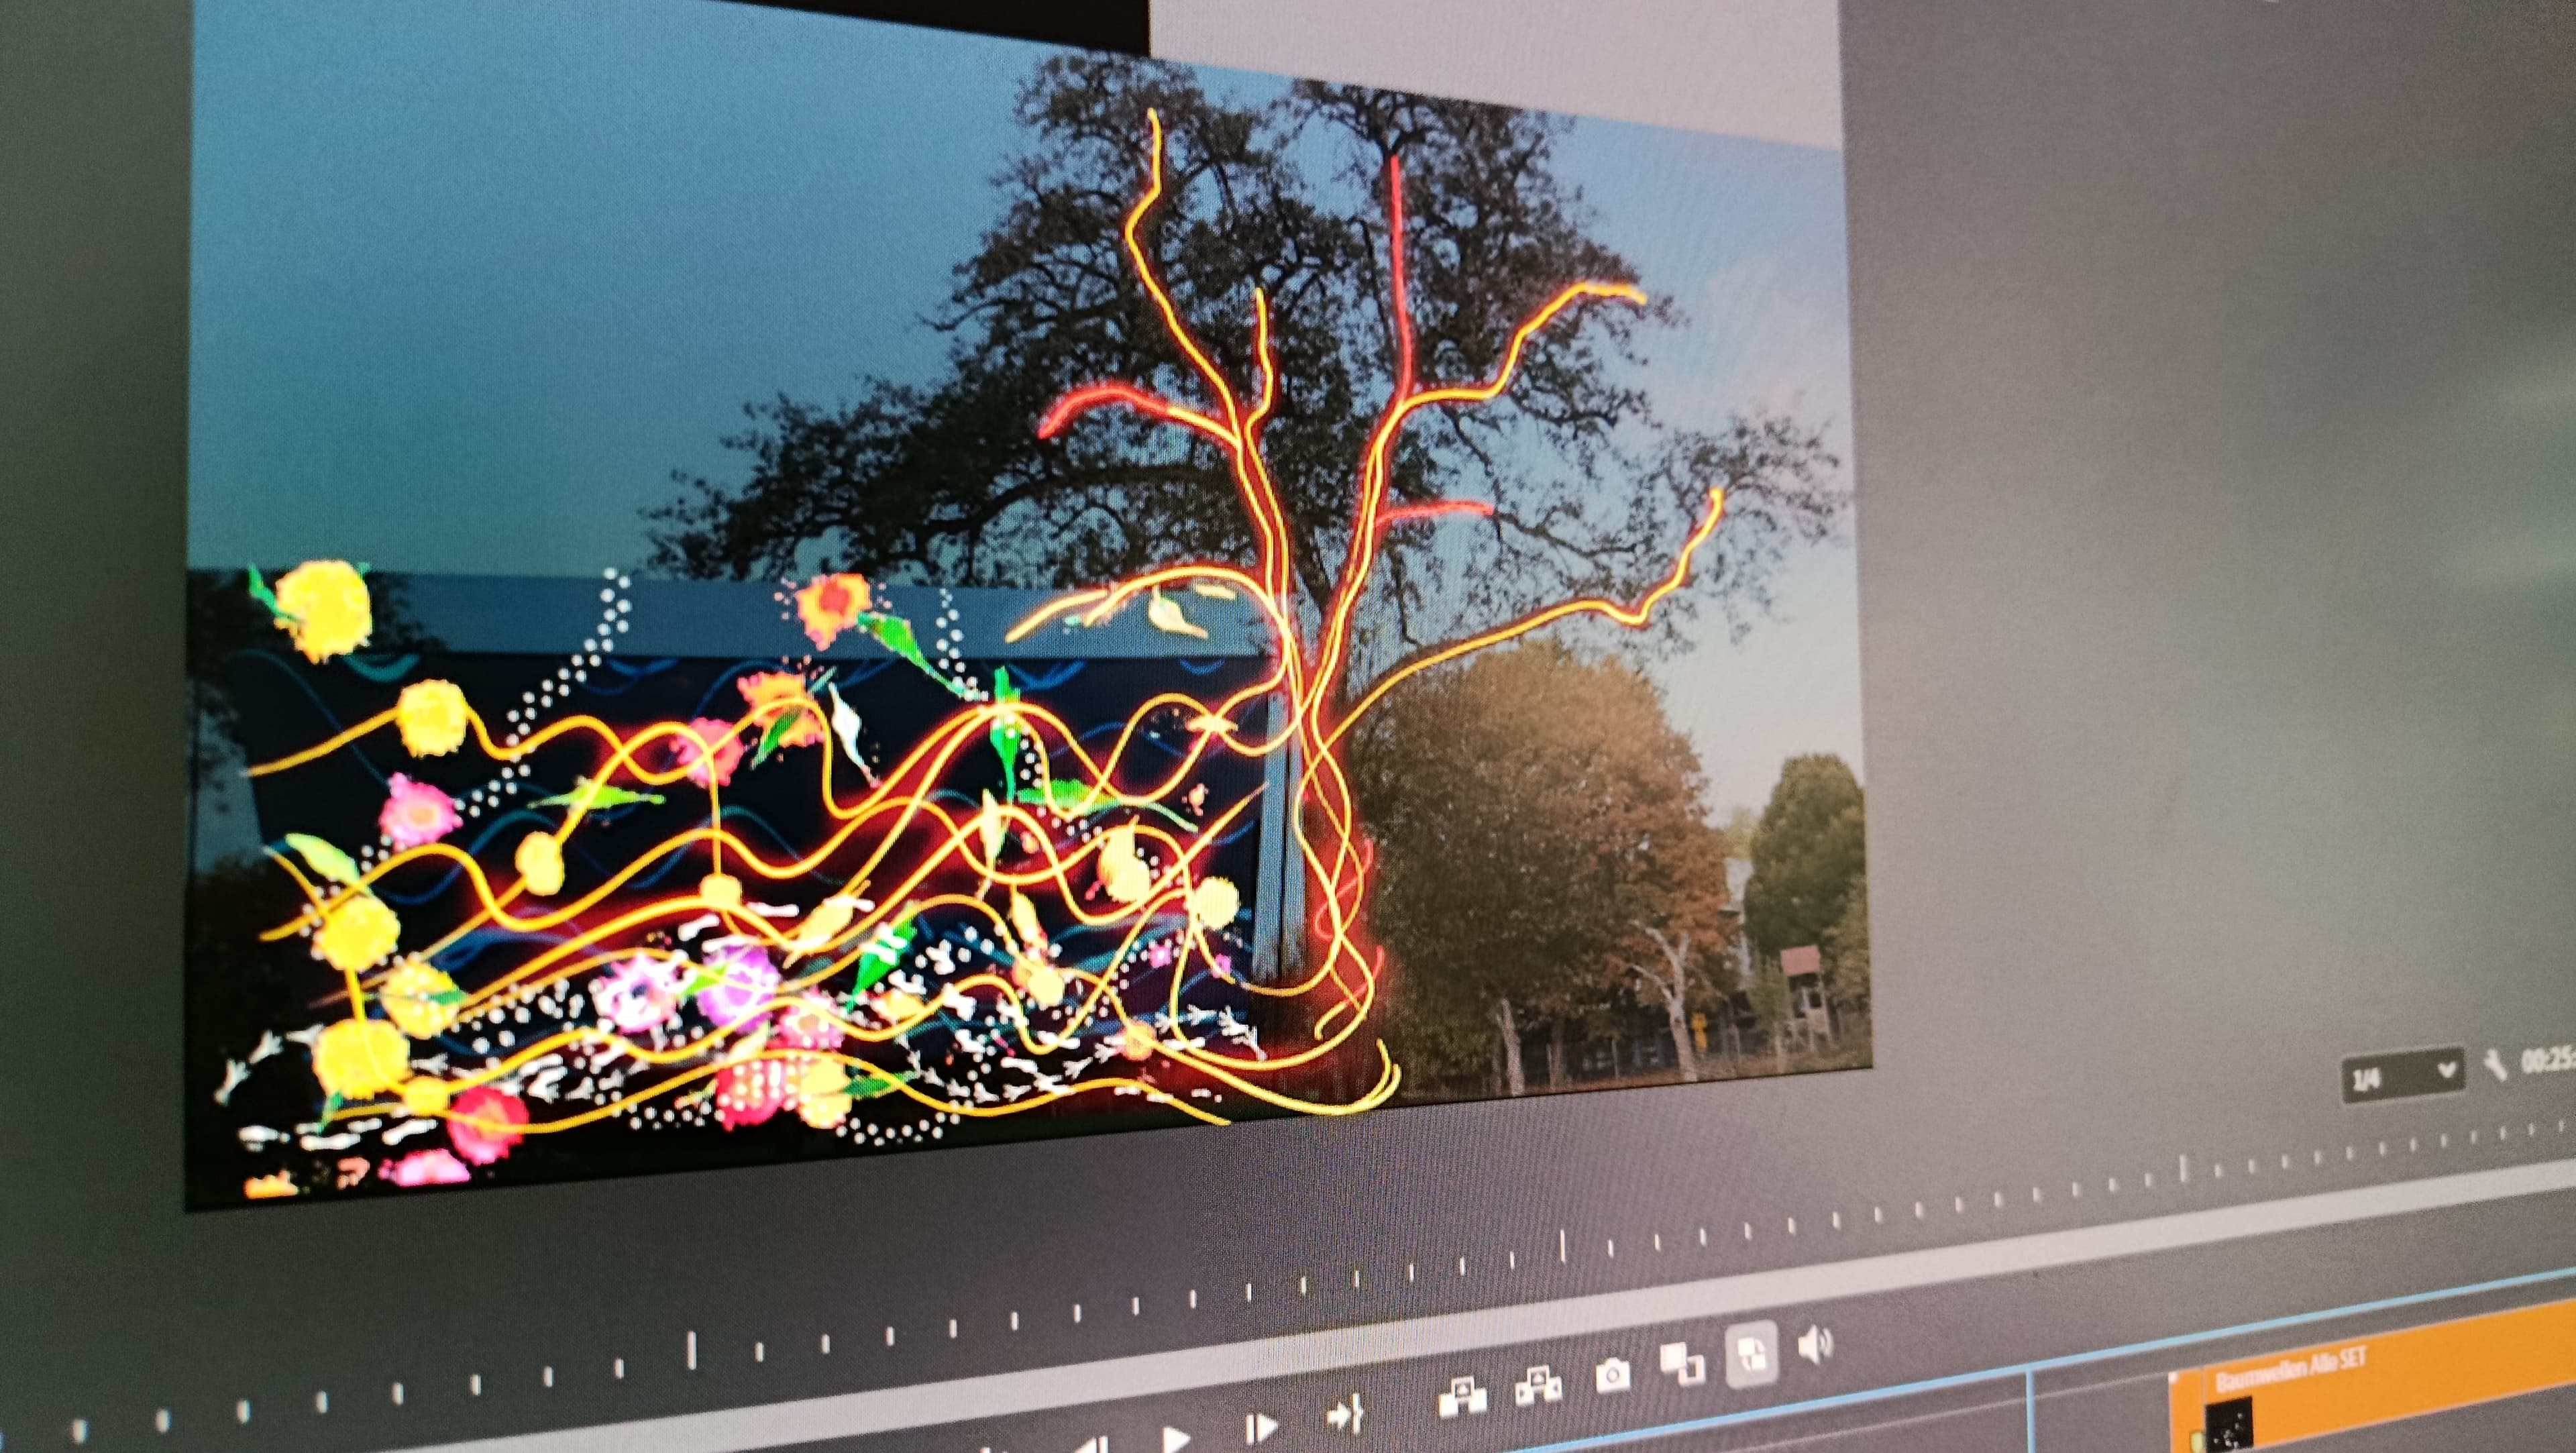2576x1453 pixels.
Task: Toggle the speaker audio icon
Action: [1815, 1344]
